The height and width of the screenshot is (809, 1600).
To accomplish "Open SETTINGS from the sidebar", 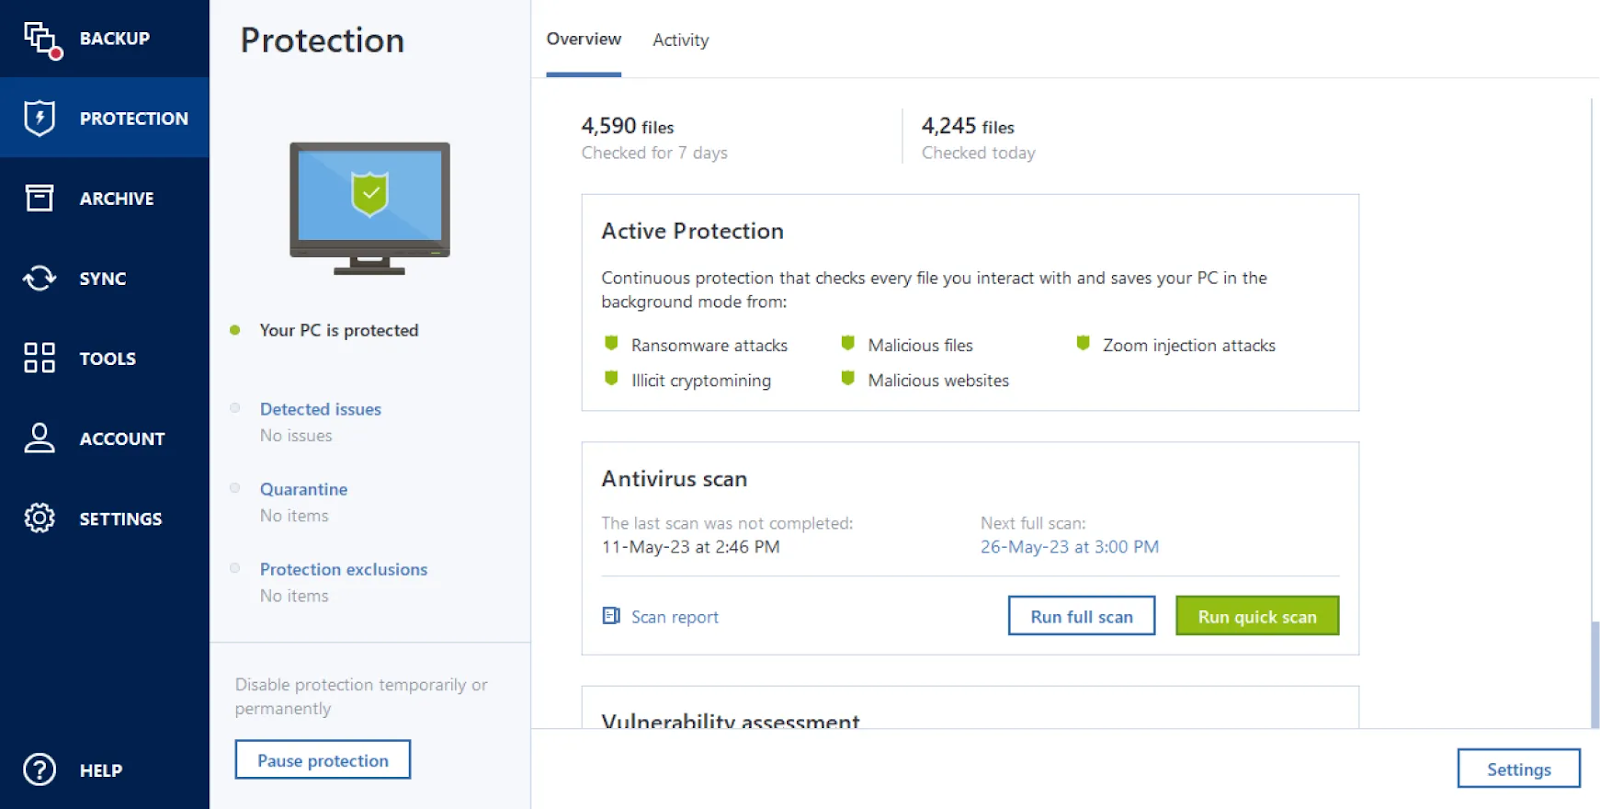I will tap(105, 518).
